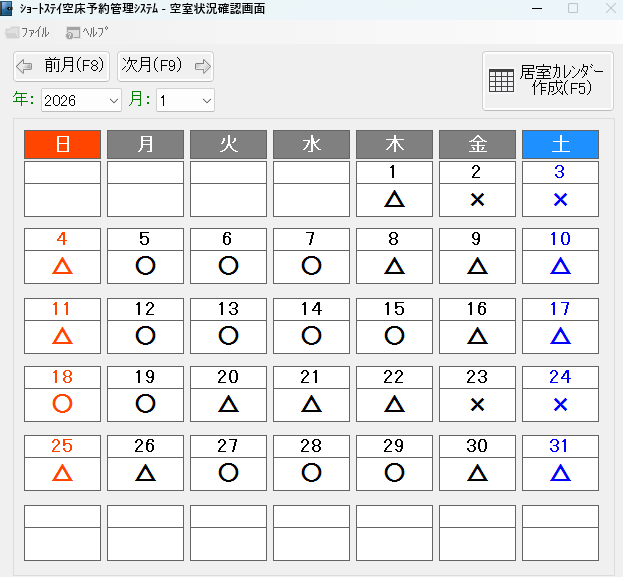Image resolution: width=623 pixels, height=577 pixels.
Task: Click the triangle icon under January 20
Action: coord(228,404)
